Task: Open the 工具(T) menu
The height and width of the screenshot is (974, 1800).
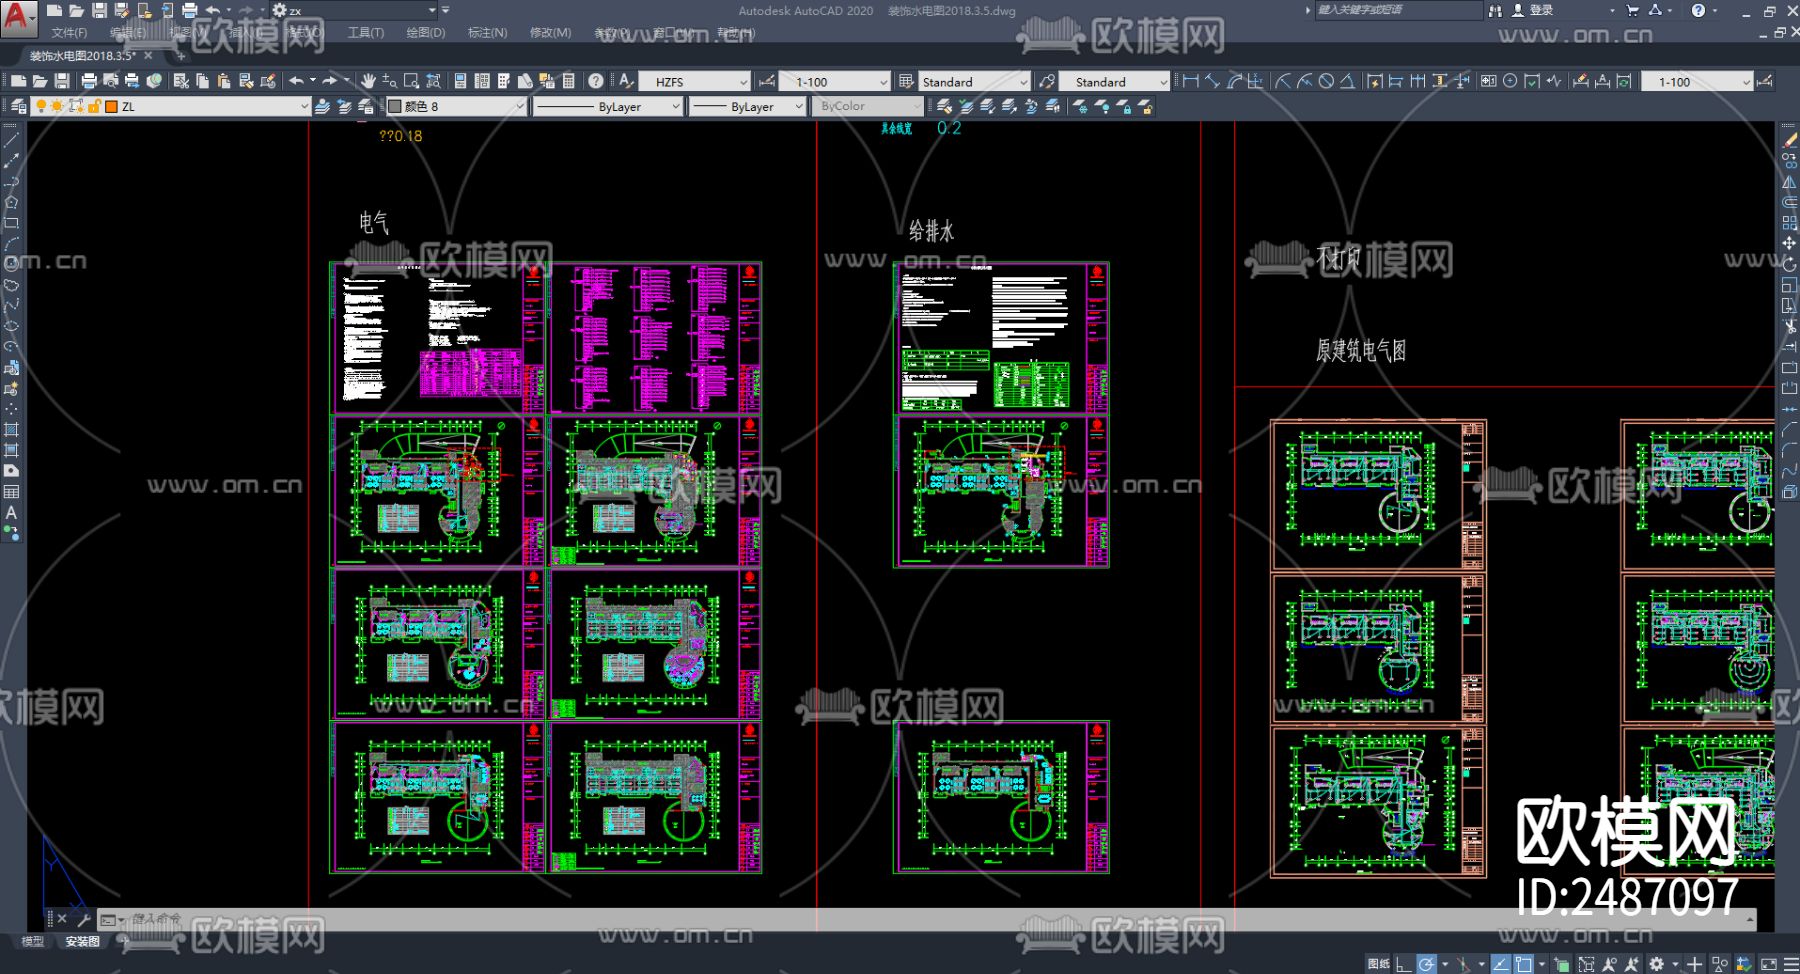Action: [x=366, y=33]
